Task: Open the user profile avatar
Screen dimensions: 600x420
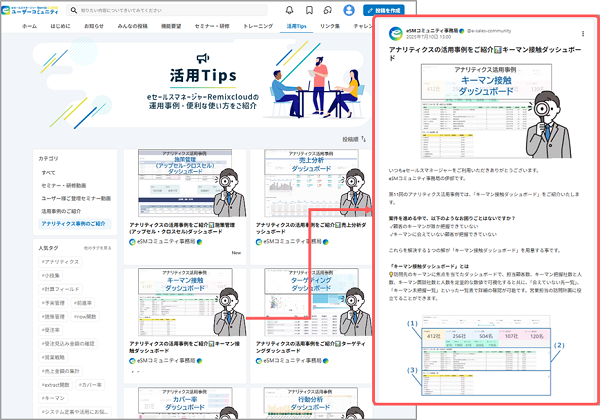Action: point(349,10)
